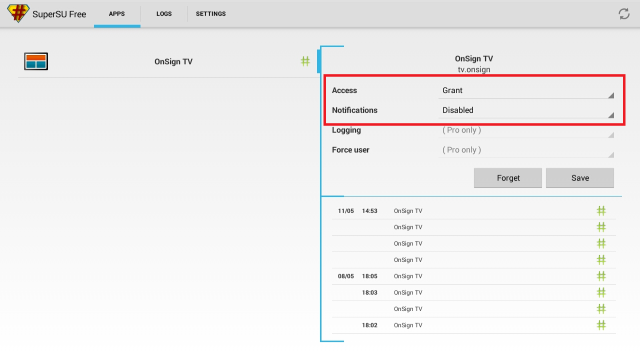
Task: Click the Forget button
Action: coord(508,178)
